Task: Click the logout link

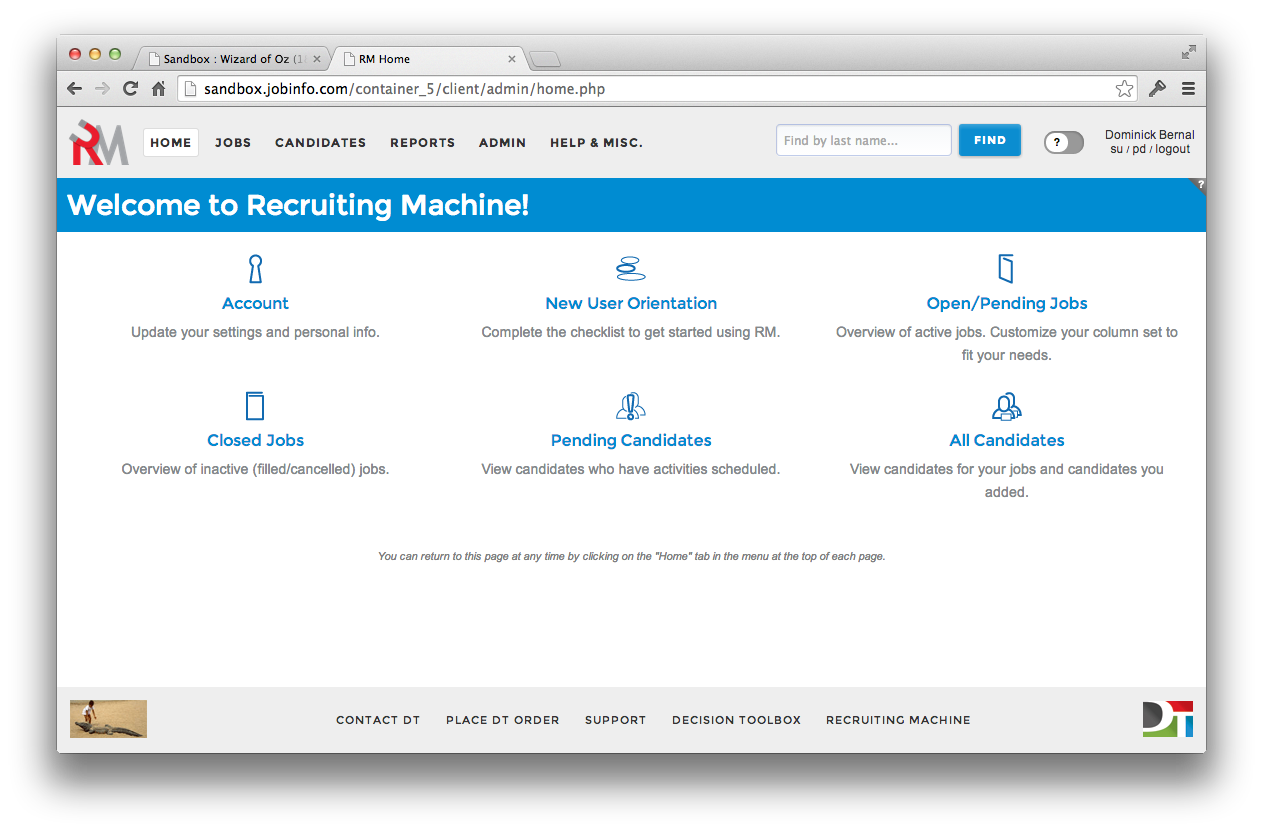Action: (x=1173, y=149)
